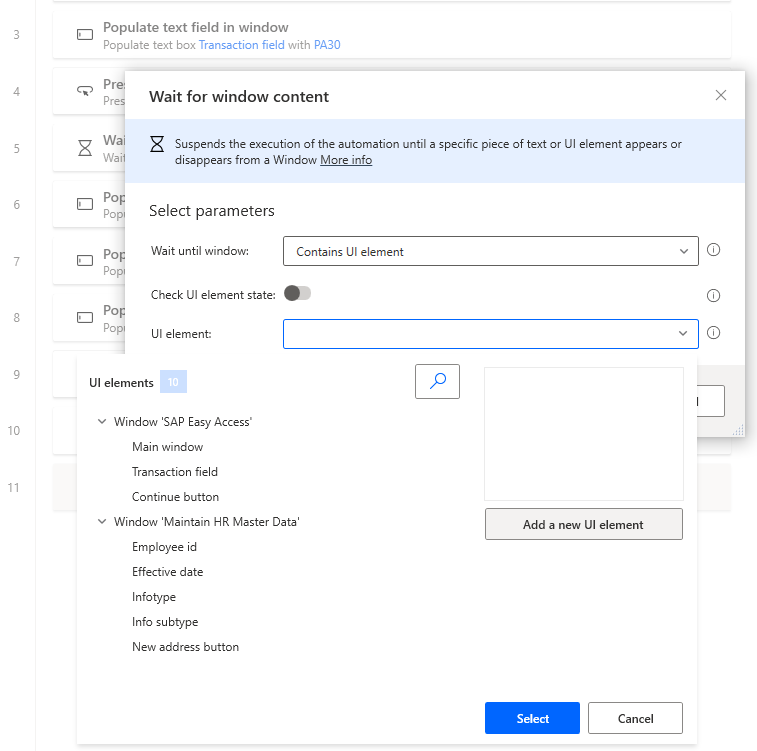Image resolution: width=757 pixels, height=751 pixels.
Task: Click line number 11 in flow
Action: click(14, 487)
